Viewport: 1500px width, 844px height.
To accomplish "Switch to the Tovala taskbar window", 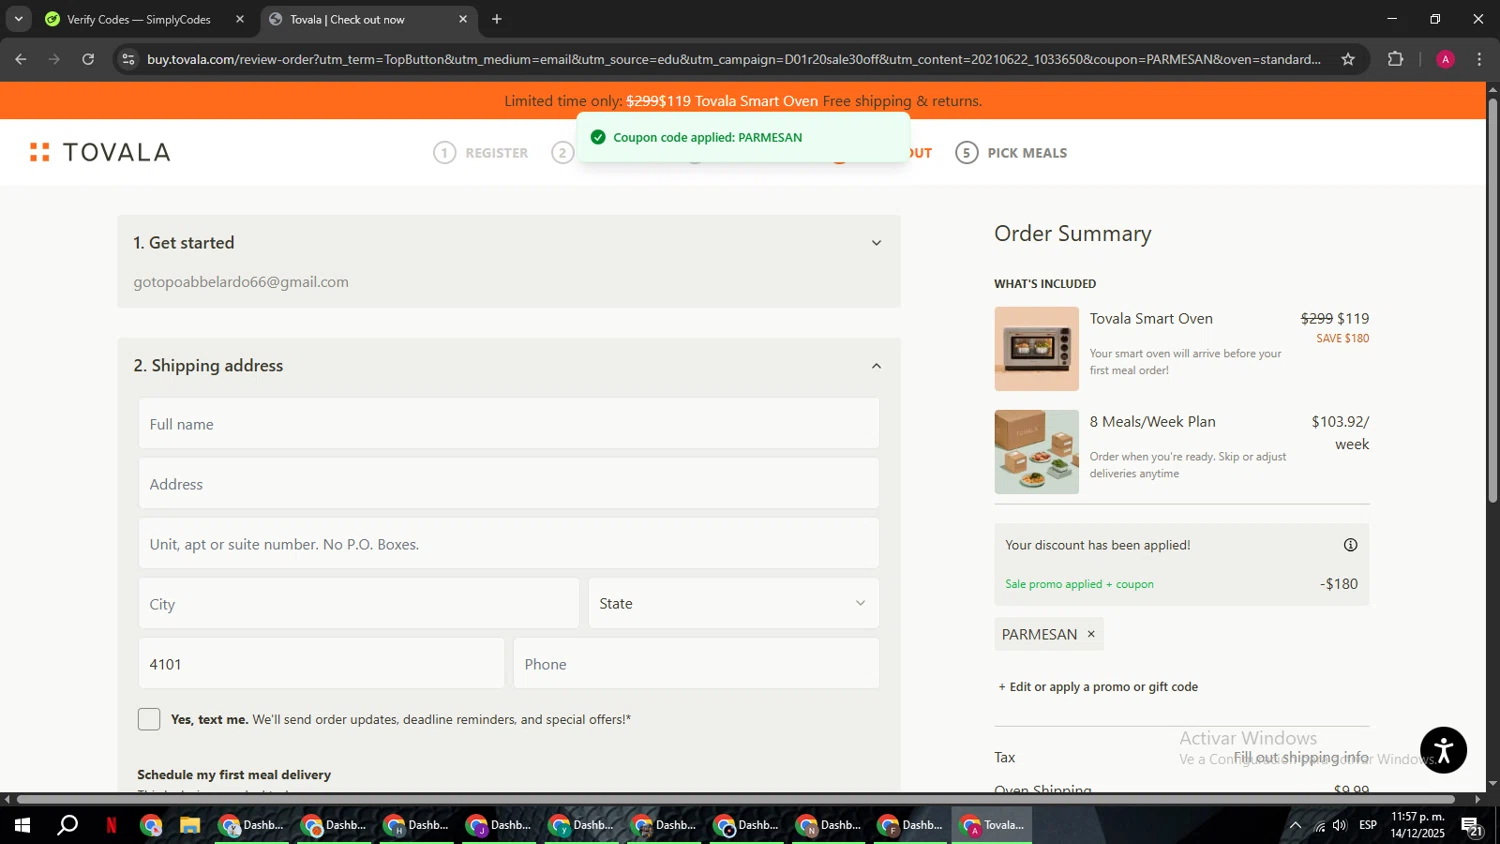I will pyautogui.click(x=992, y=825).
